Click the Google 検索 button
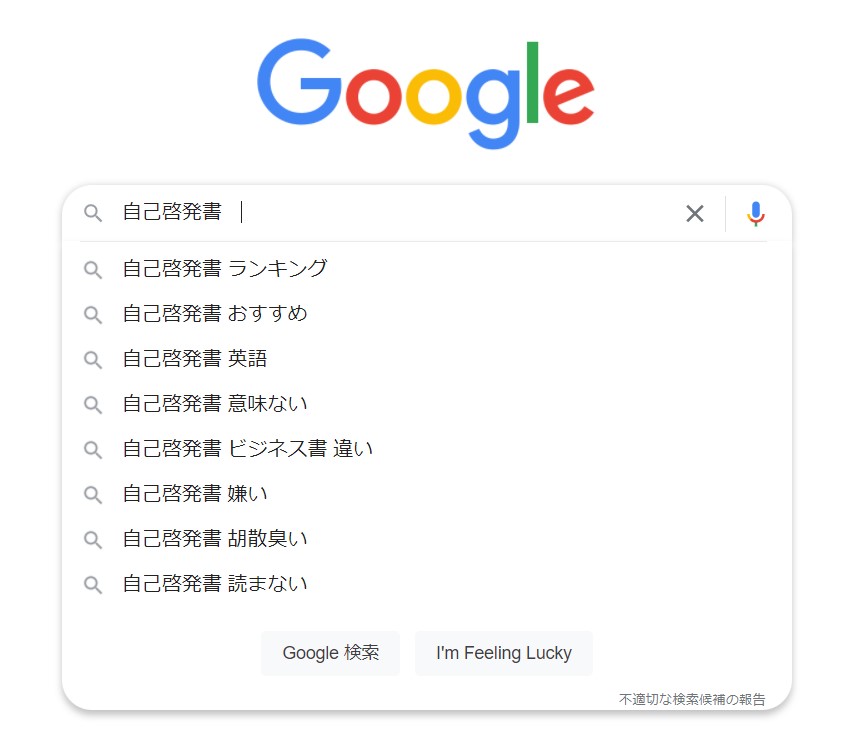 click(x=331, y=653)
